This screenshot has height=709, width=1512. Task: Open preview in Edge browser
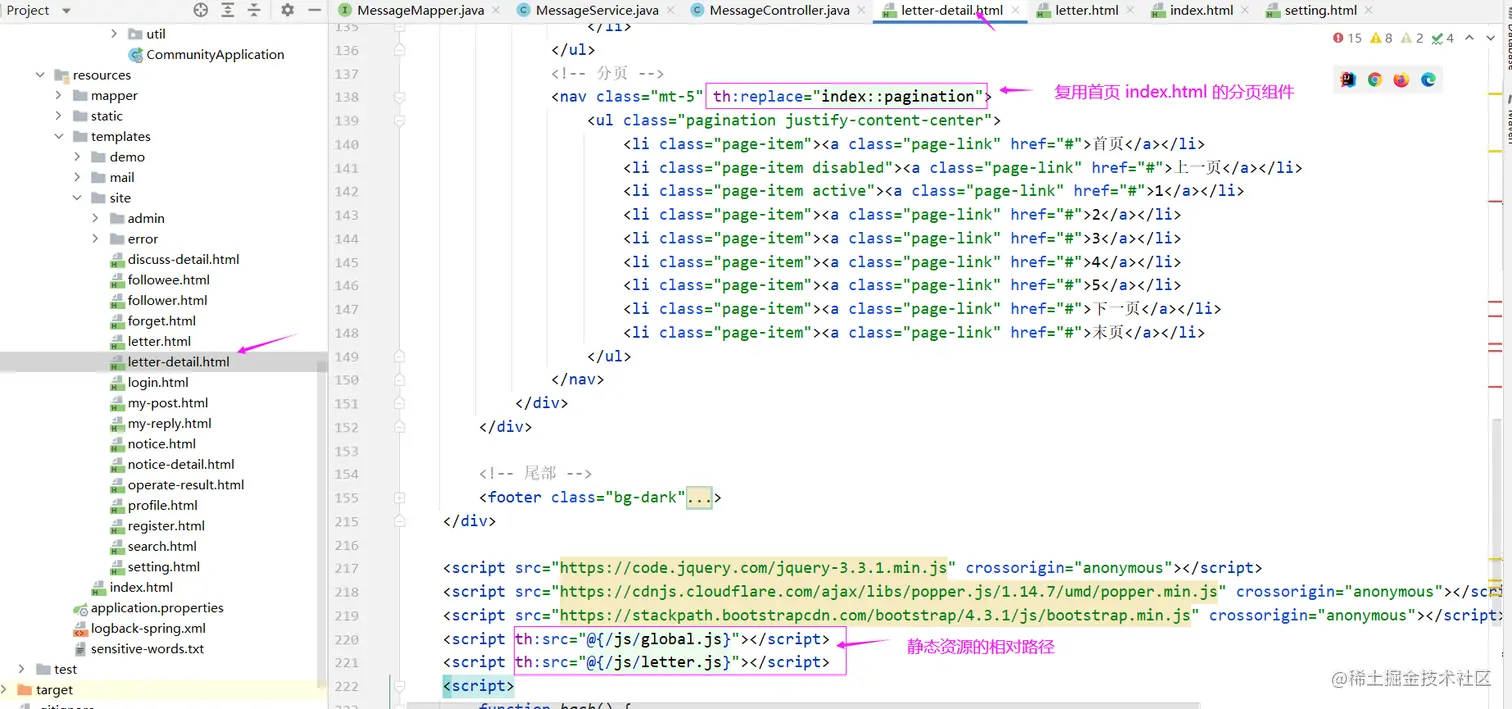pos(1428,80)
